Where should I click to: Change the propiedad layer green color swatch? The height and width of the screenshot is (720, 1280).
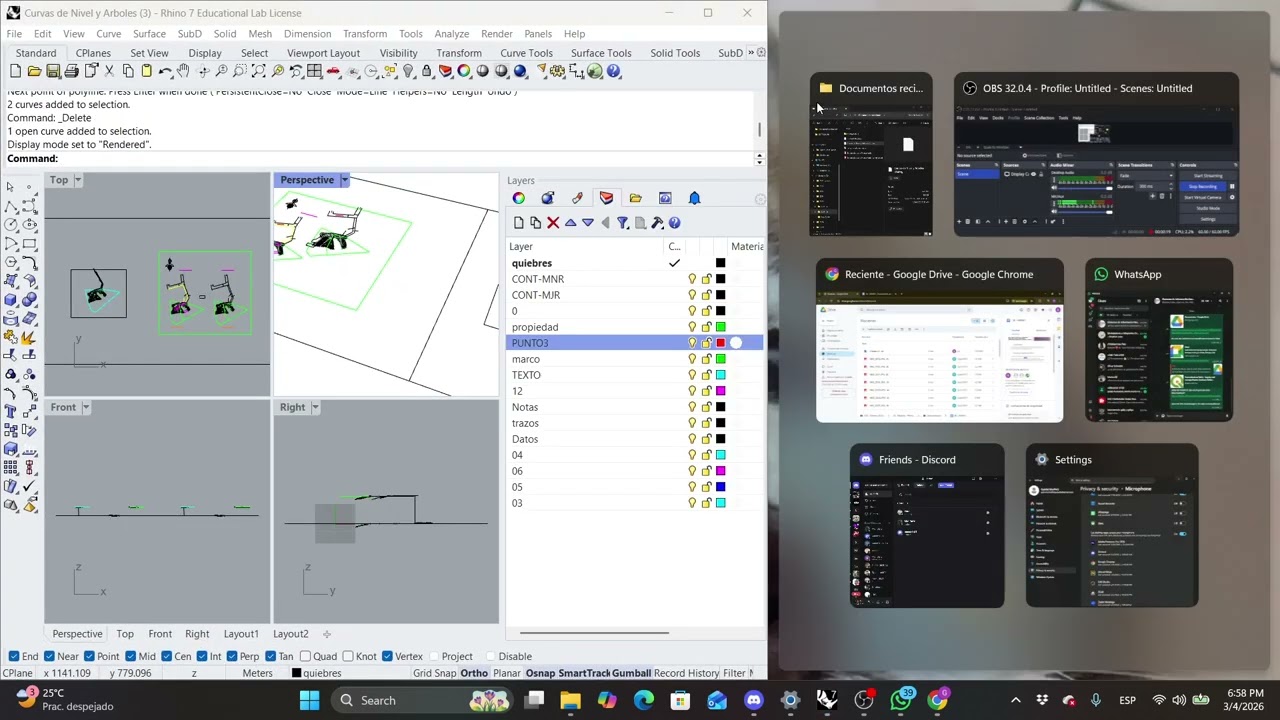720,327
